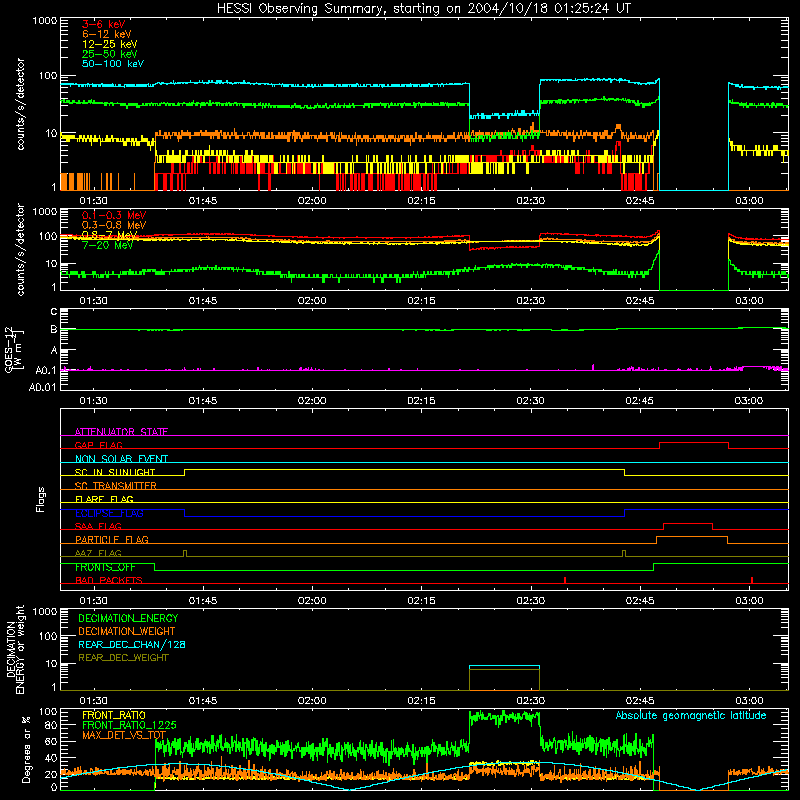The image size is (800, 800).
Task: Click the GOES-12 axis label
Action: (13, 349)
